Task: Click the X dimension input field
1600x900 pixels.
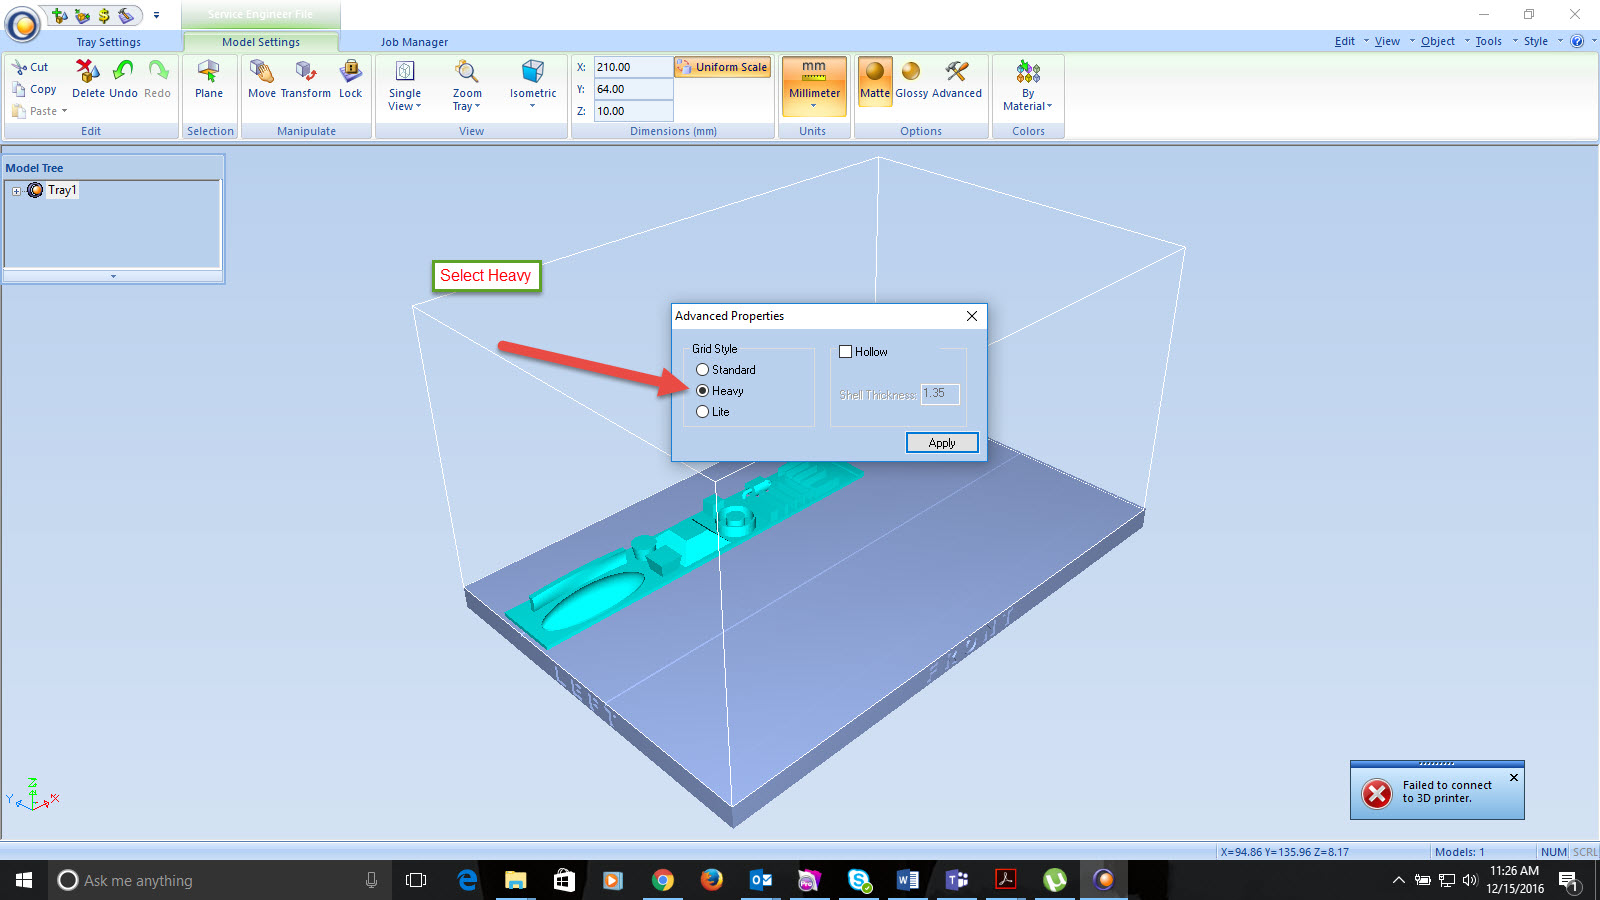Action: tap(632, 67)
